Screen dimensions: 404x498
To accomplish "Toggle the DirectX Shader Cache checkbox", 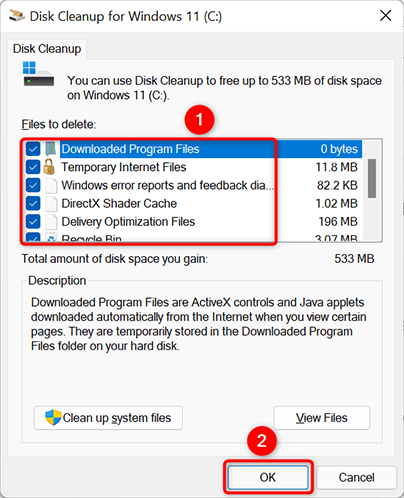I will (x=33, y=203).
